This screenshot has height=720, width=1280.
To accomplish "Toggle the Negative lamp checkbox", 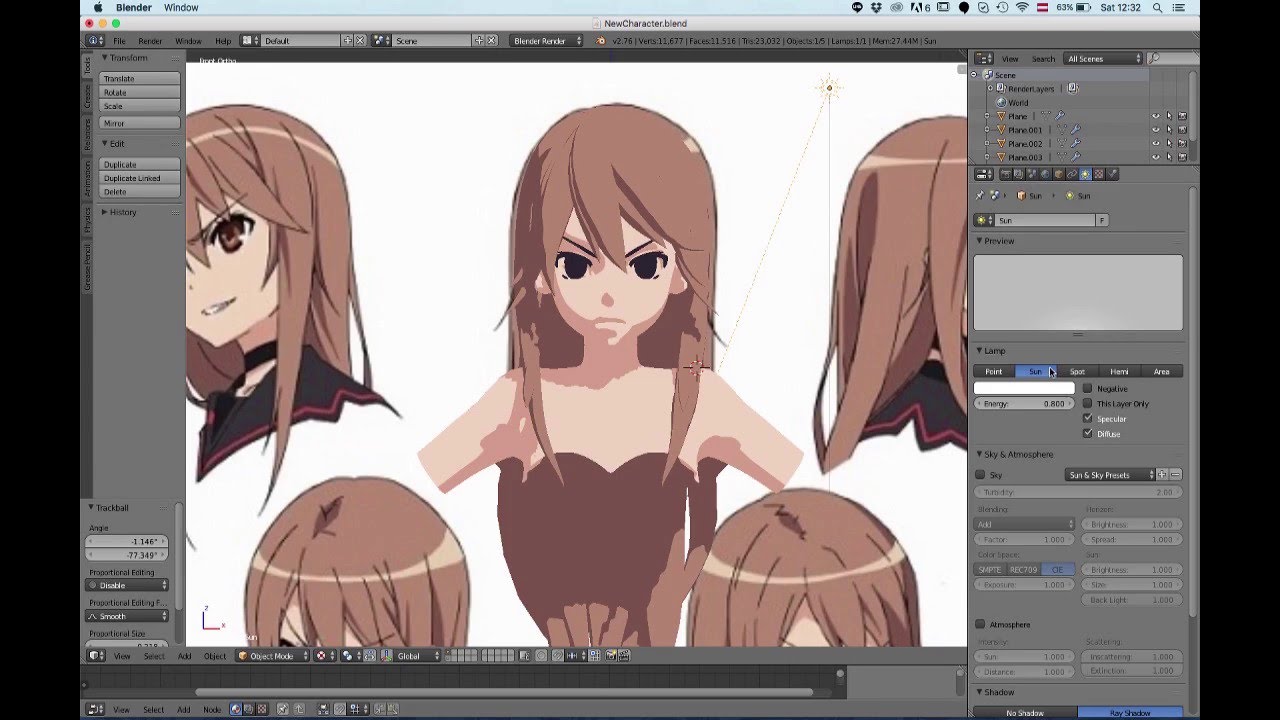I will click(1088, 388).
